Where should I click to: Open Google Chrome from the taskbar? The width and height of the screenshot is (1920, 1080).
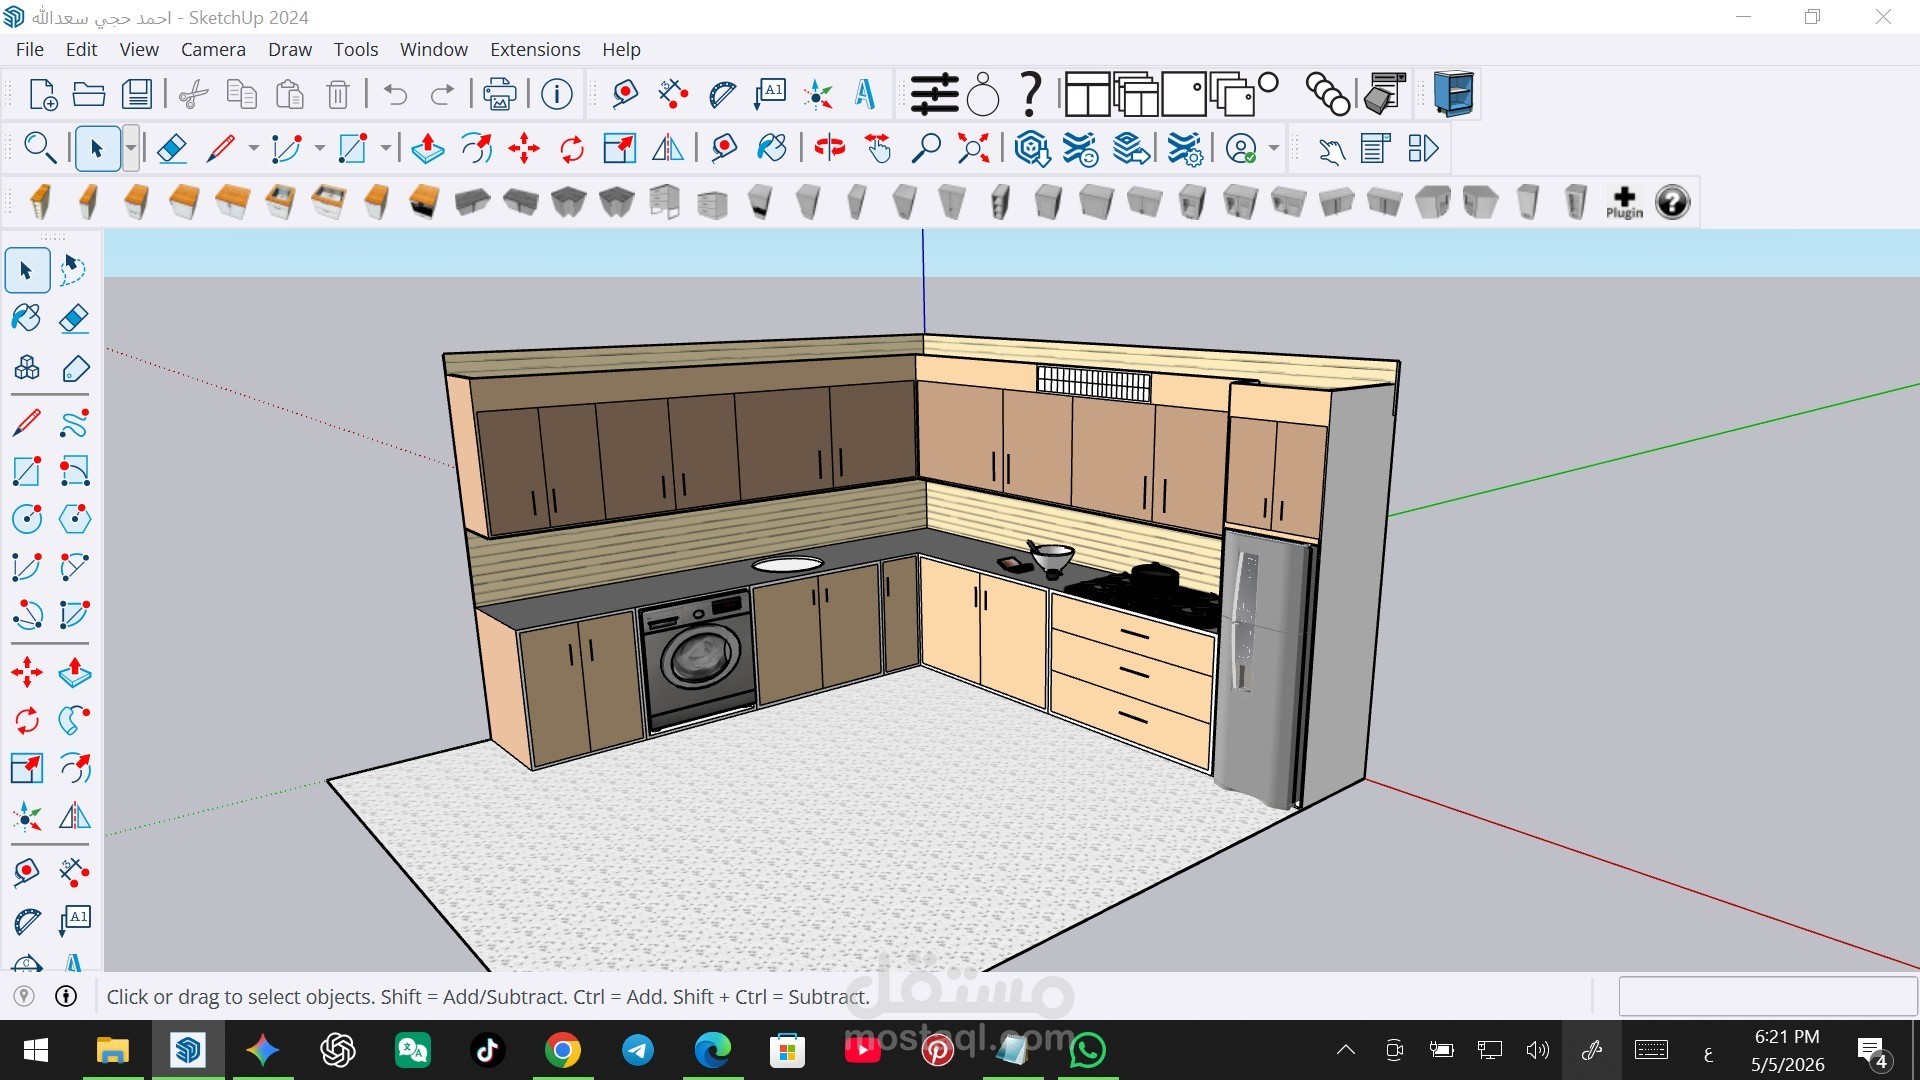click(563, 1050)
